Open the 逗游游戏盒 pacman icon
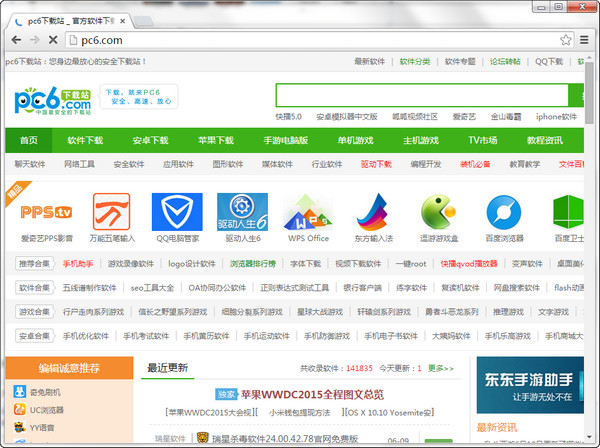The height and width of the screenshot is (448, 600). click(x=439, y=212)
